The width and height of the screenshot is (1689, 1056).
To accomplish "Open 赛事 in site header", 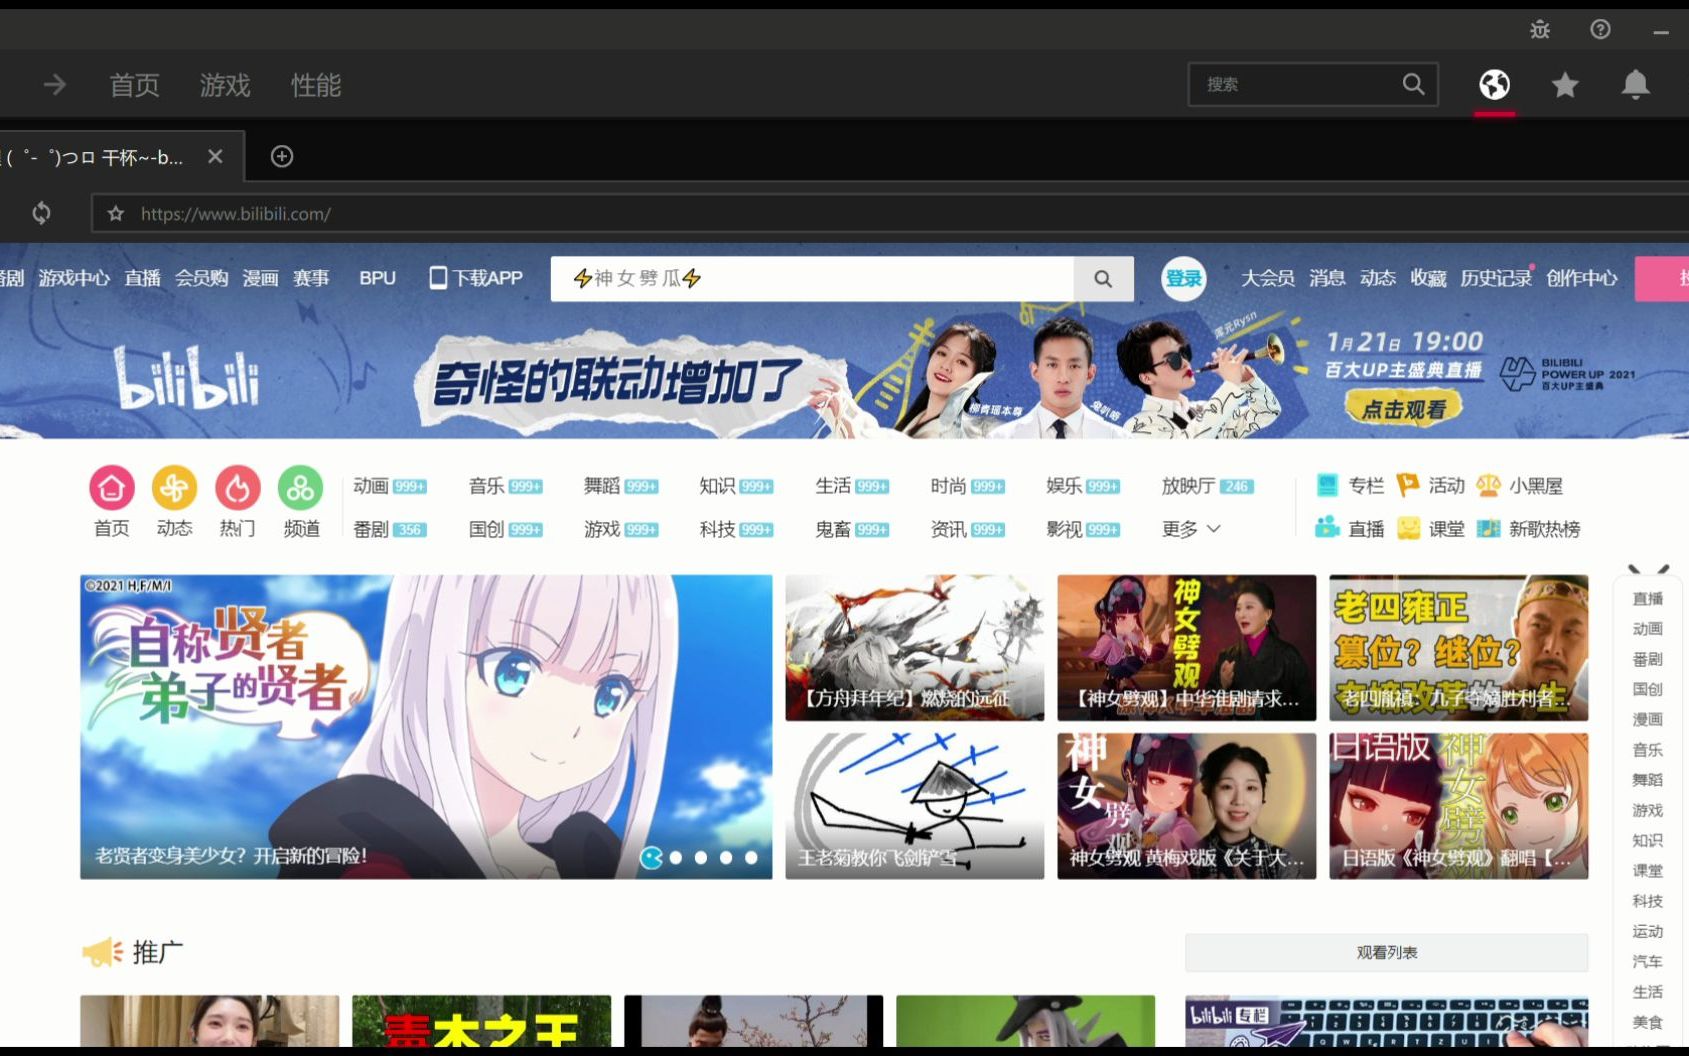I will [311, 278].
